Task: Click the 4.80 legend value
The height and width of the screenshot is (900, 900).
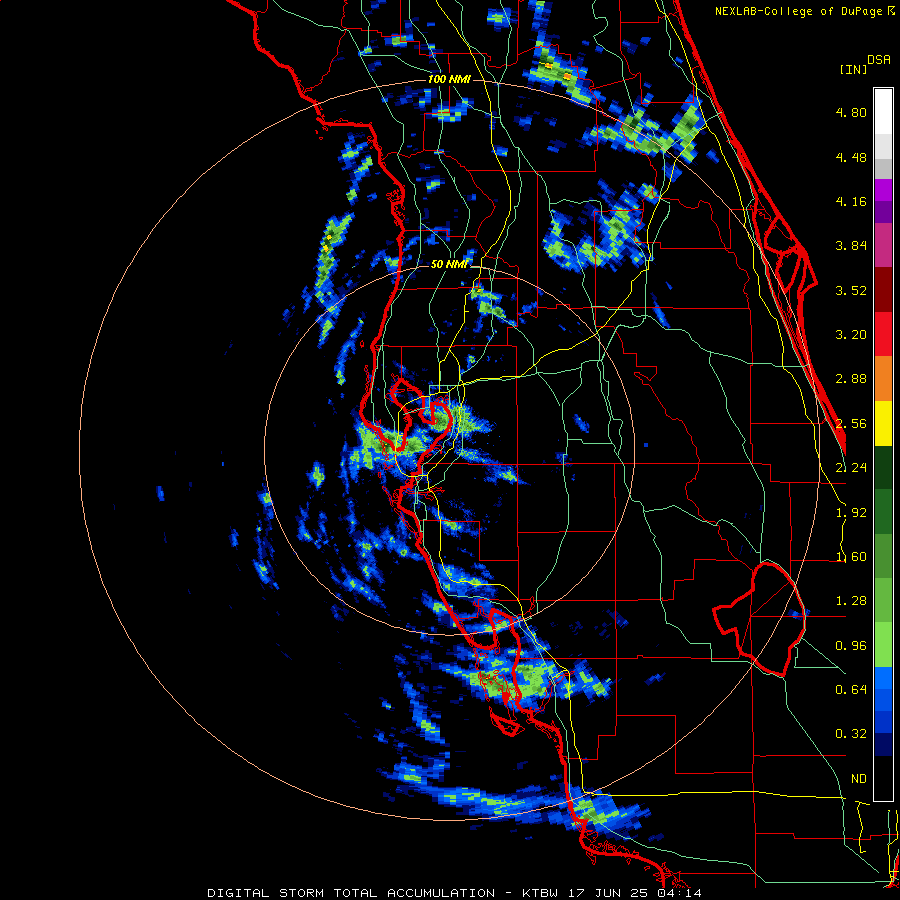Action: [851, 112]
